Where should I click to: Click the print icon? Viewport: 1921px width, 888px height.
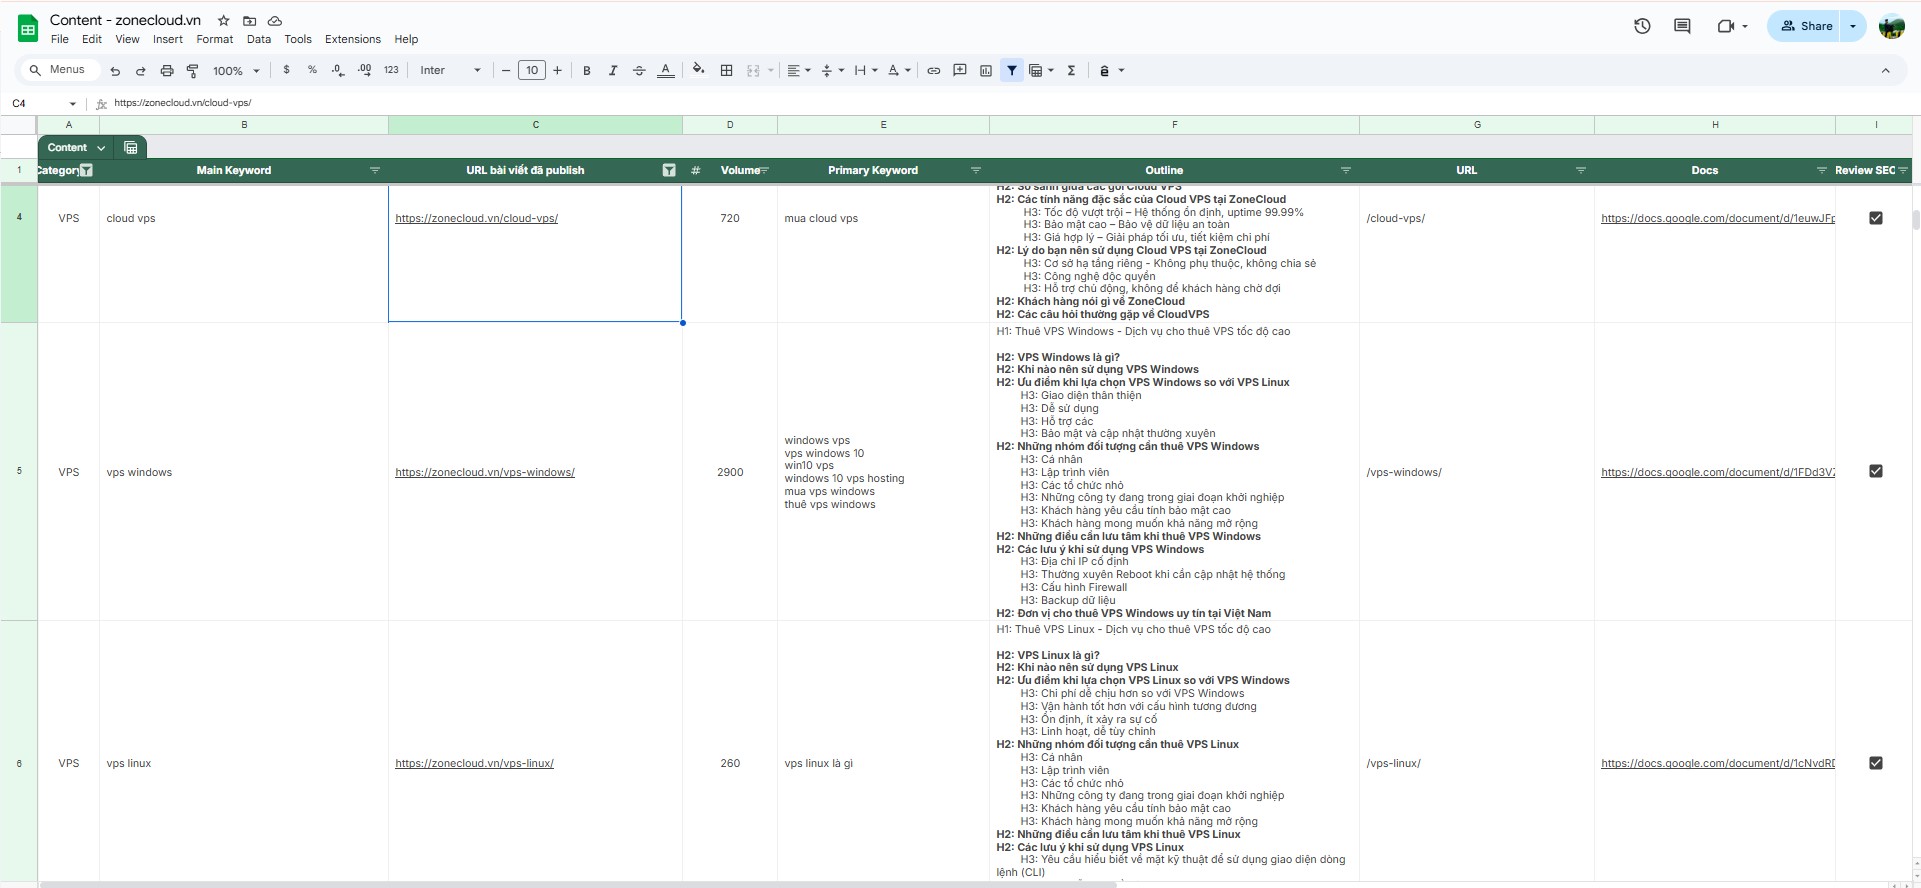point(167,71)
